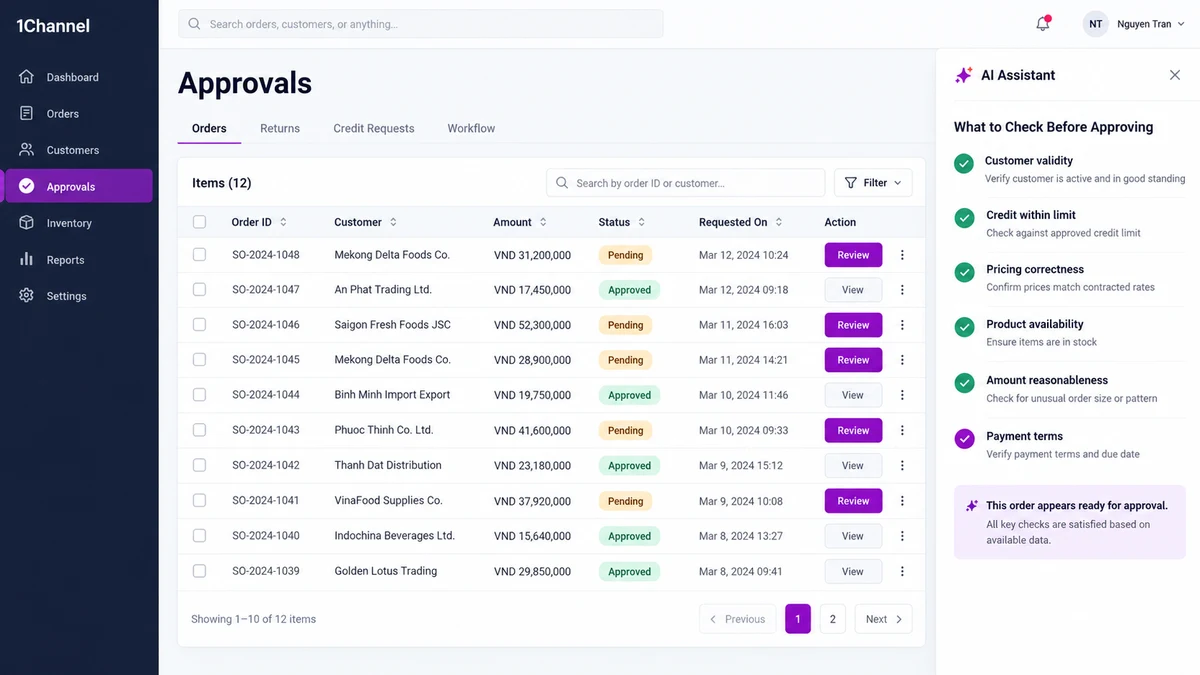
Task: Click the Dashboard home icon
Action: pyautogui.click(x=27, y=77)
